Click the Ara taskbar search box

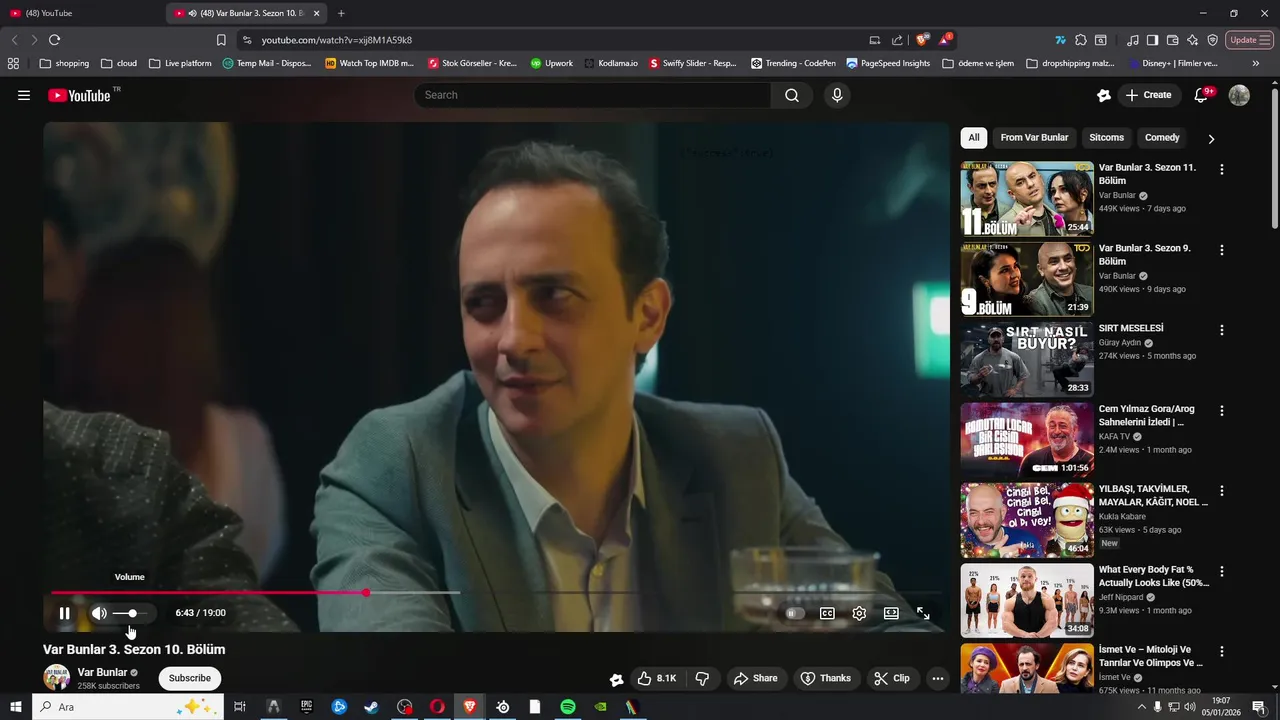(x=128, y=707)
